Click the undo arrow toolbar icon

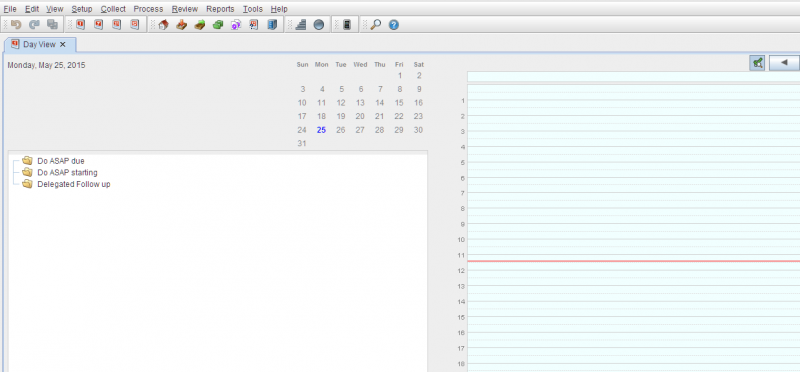click(16, 24)
